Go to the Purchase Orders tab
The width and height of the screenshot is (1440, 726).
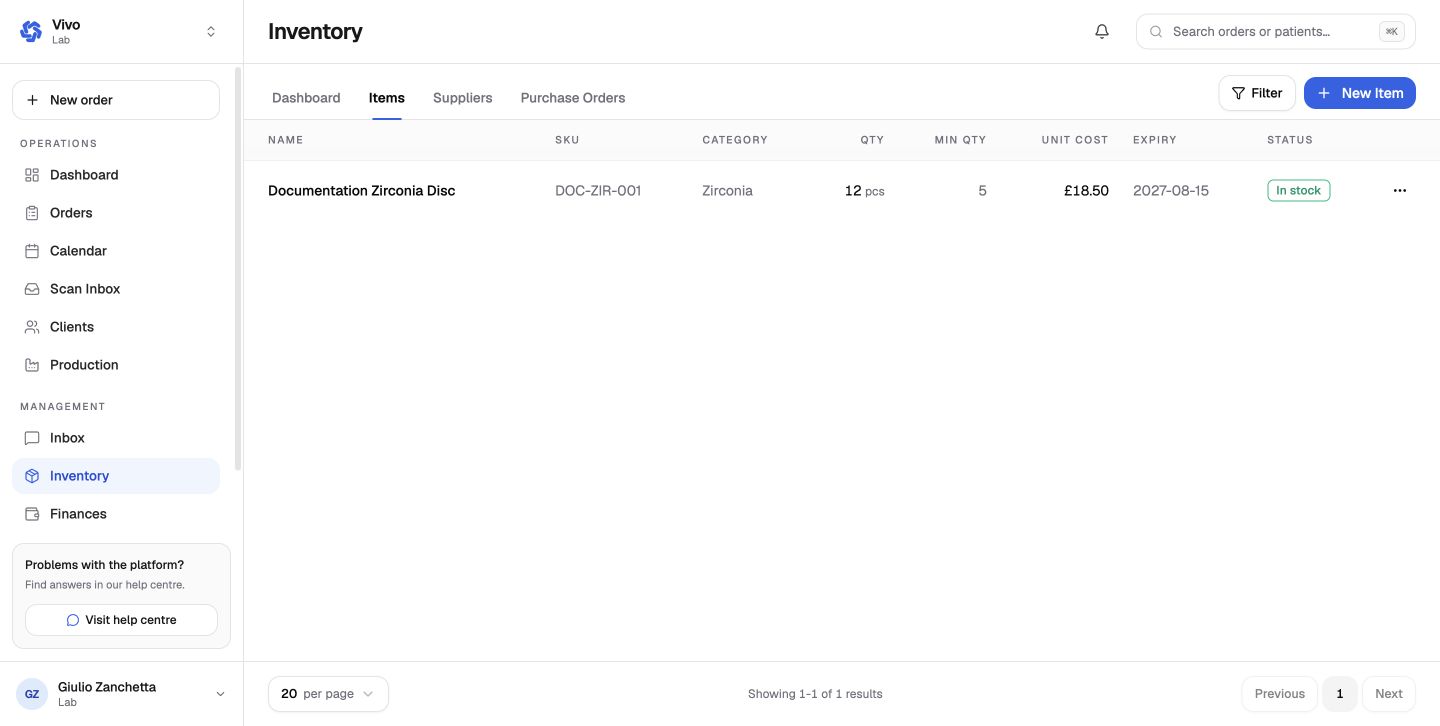pos(573,98)
